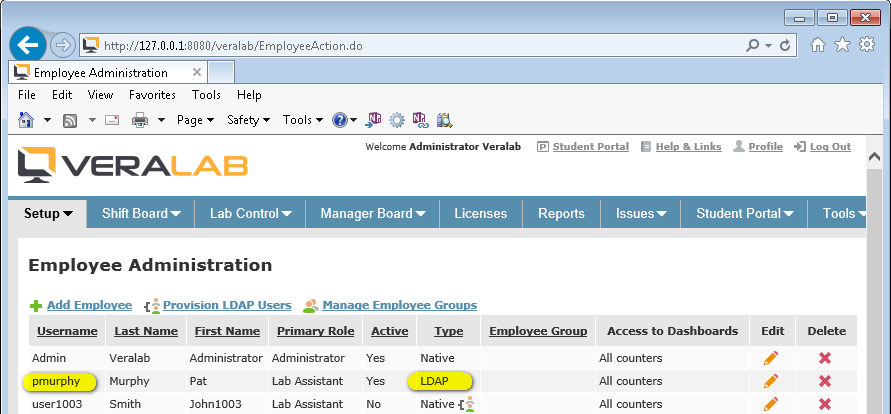Open a new blank browser tab
891x414 pixels.
pos(221,73)
